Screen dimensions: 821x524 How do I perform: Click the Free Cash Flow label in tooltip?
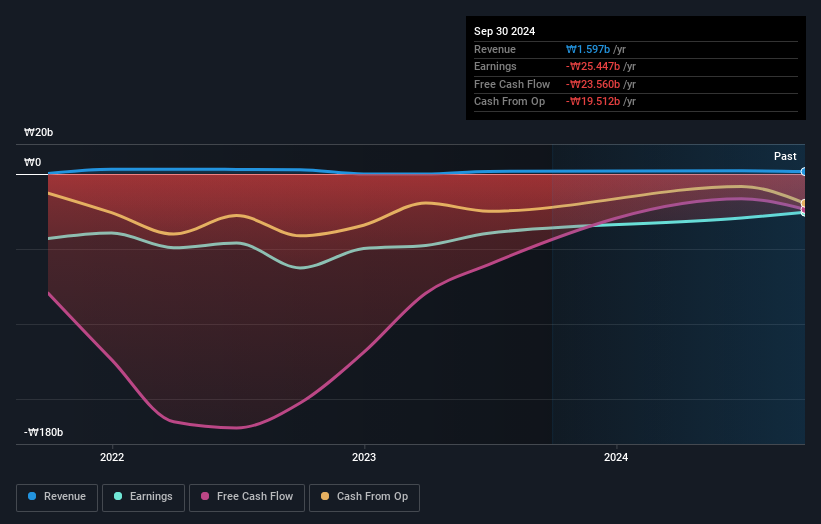pos(512,84)
